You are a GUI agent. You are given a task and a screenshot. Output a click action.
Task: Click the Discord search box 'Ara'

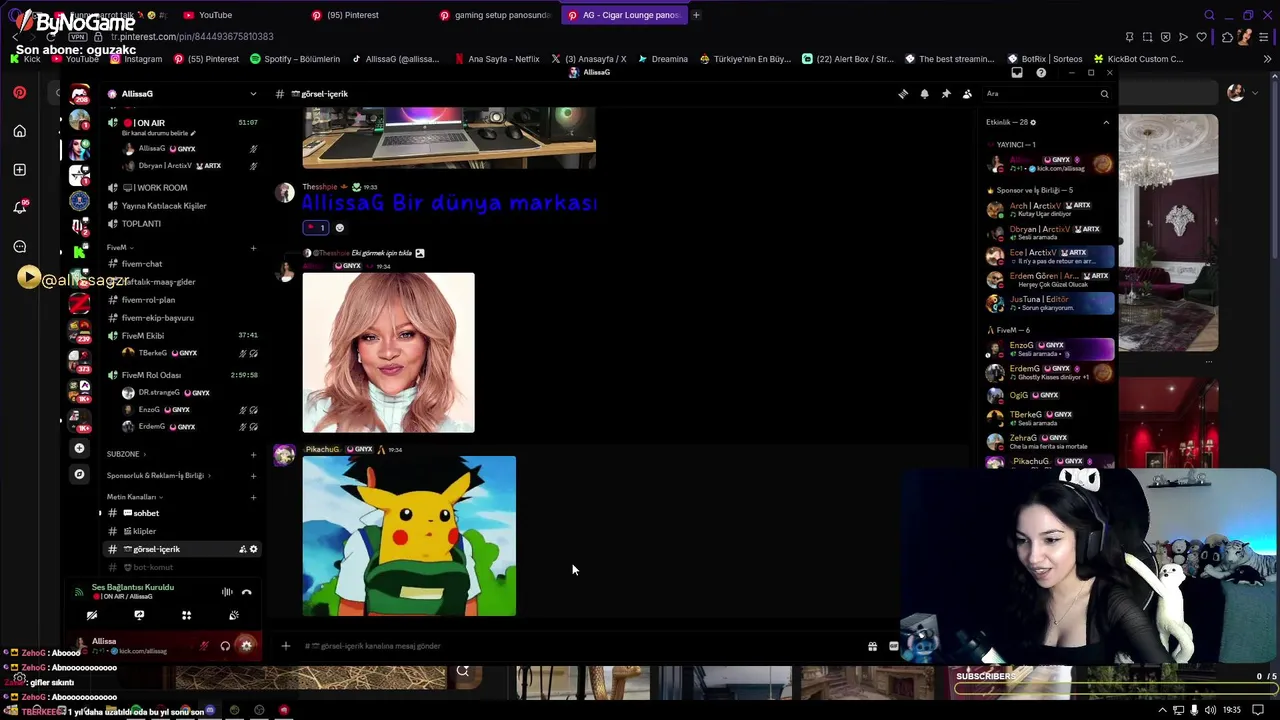(1046, 94)
